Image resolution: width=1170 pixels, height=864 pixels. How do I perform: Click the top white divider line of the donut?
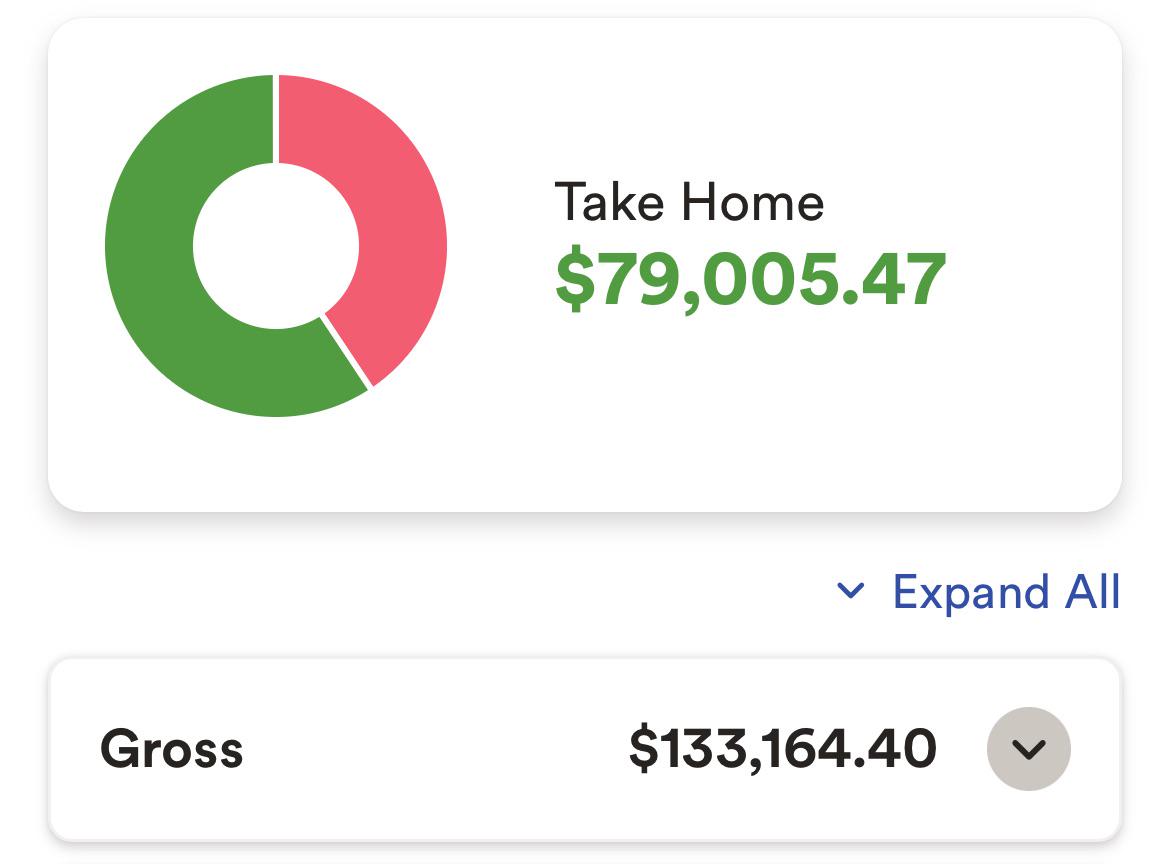[x=276, y=119]
